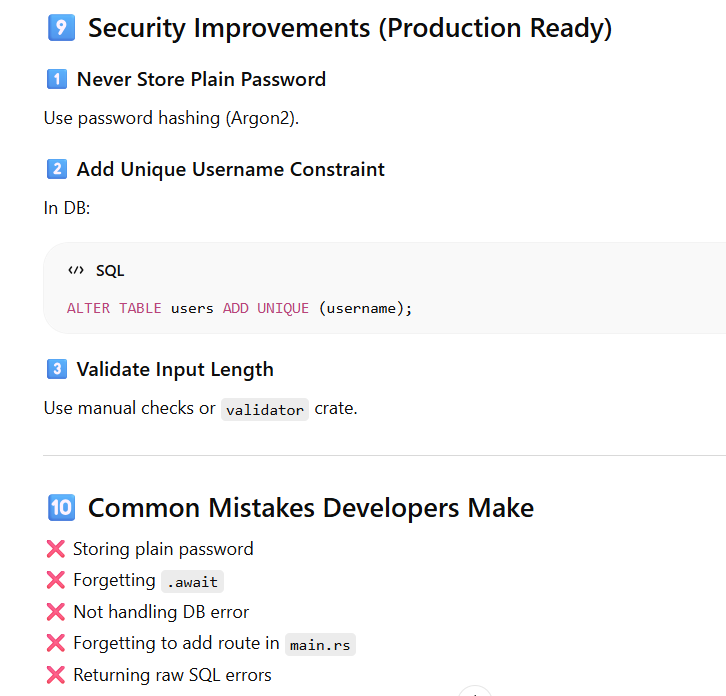
Task: Click the inline main.rs code snippet
Action: pos(320,645)
